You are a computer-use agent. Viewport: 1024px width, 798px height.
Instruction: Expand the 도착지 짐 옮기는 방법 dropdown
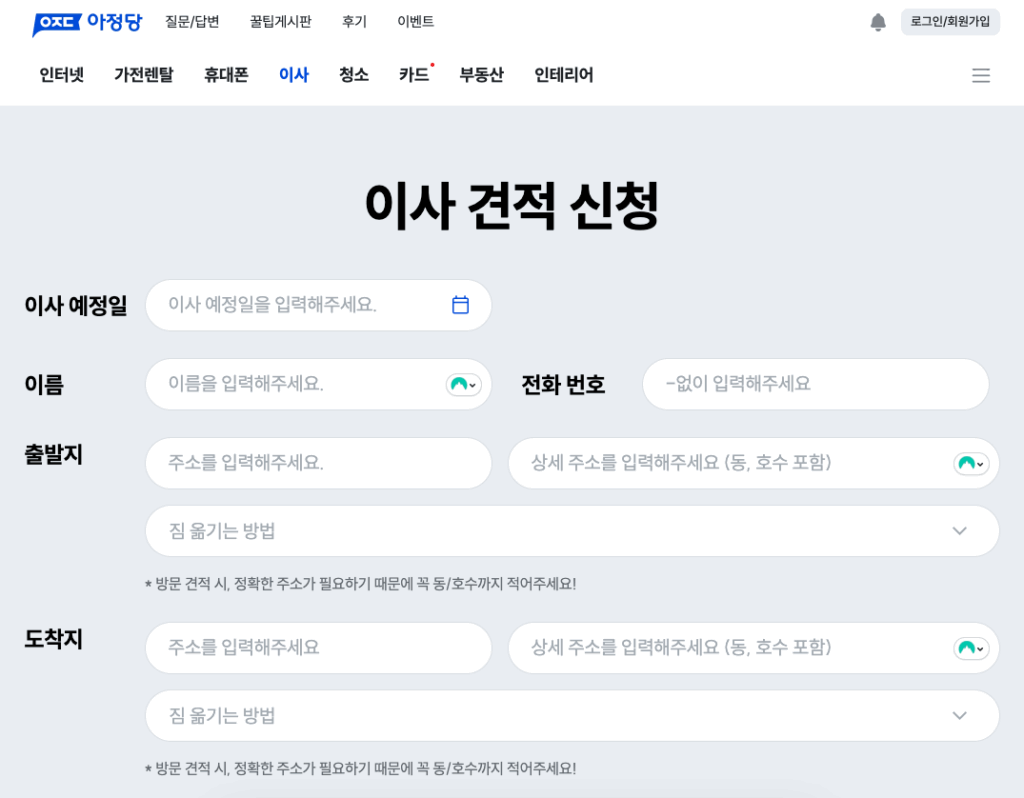(x=571, y=716)
